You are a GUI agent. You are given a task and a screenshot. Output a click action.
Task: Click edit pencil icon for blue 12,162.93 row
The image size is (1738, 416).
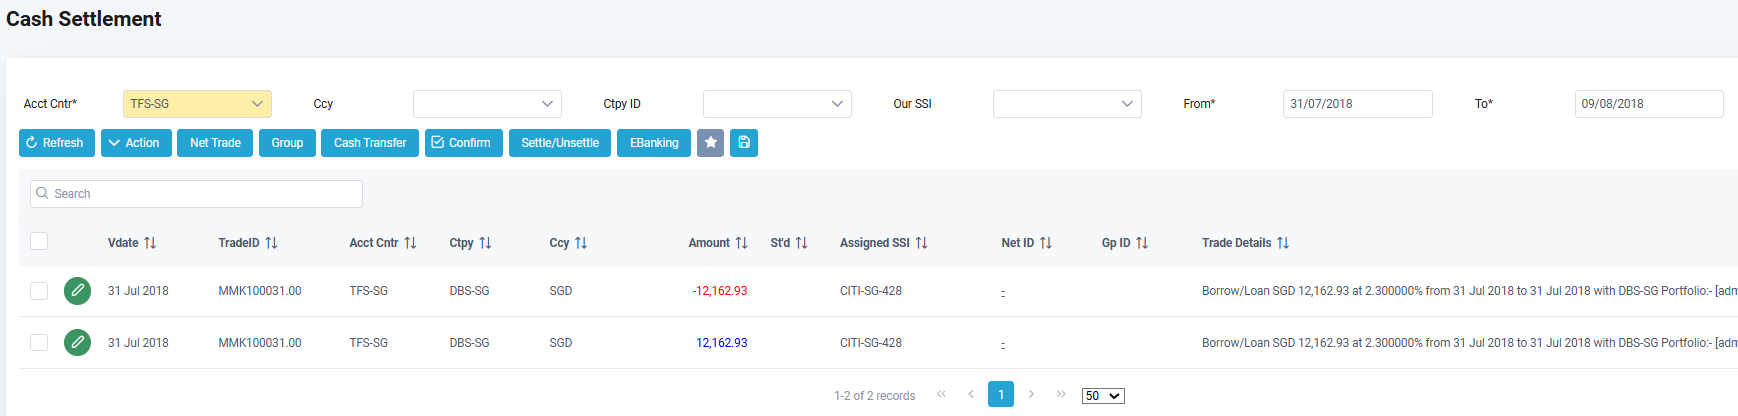(77, 343)
